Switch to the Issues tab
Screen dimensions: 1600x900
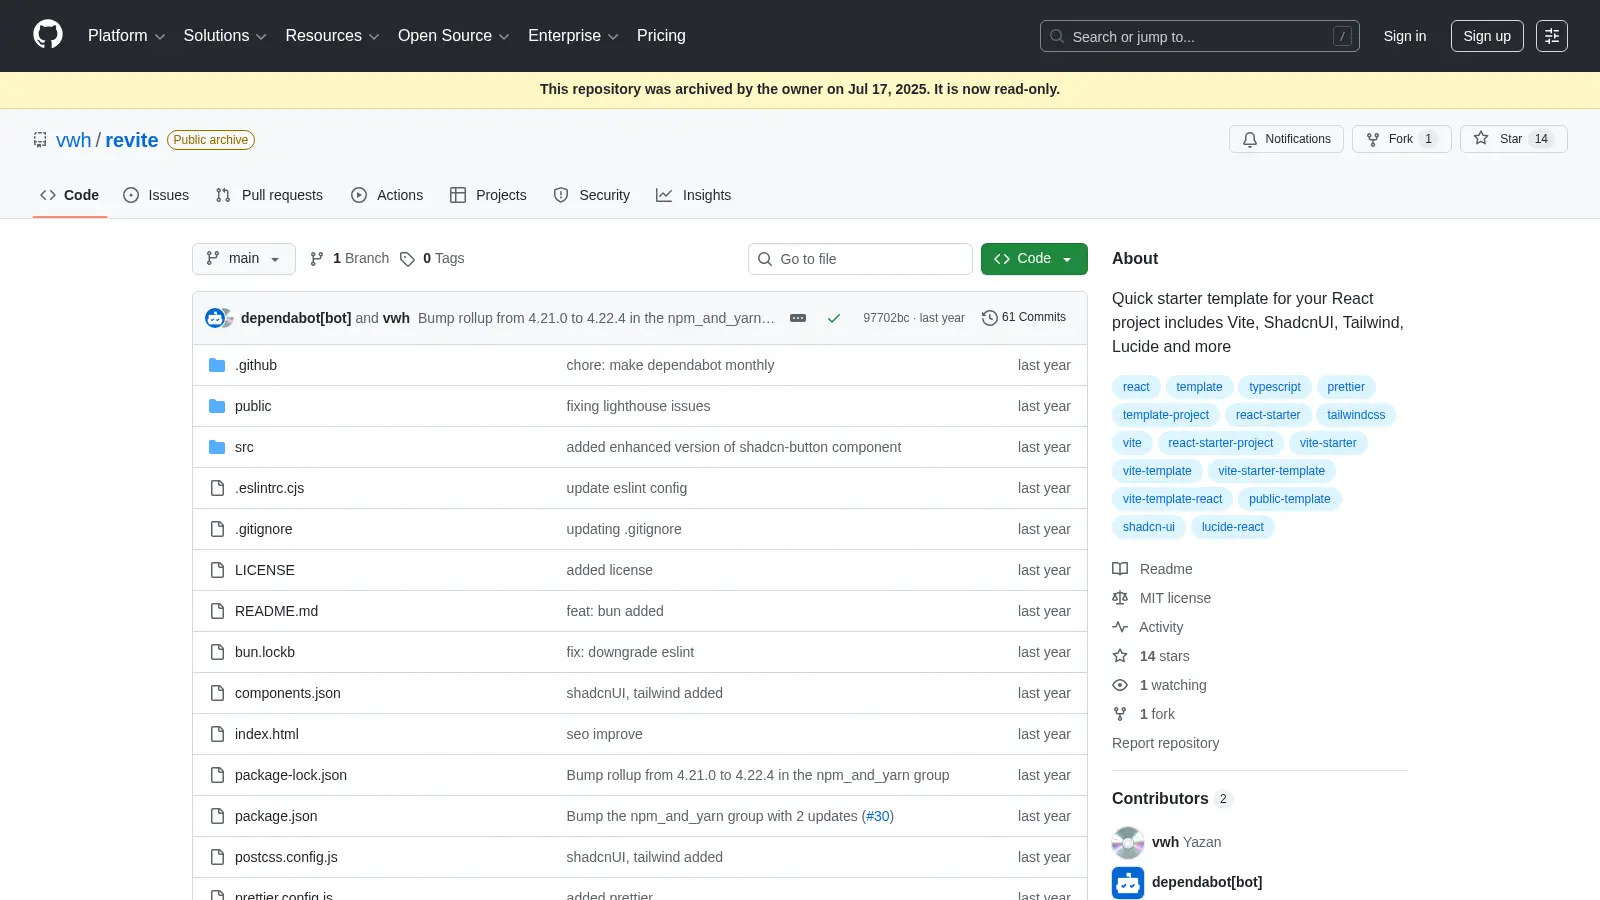[156, 195]
